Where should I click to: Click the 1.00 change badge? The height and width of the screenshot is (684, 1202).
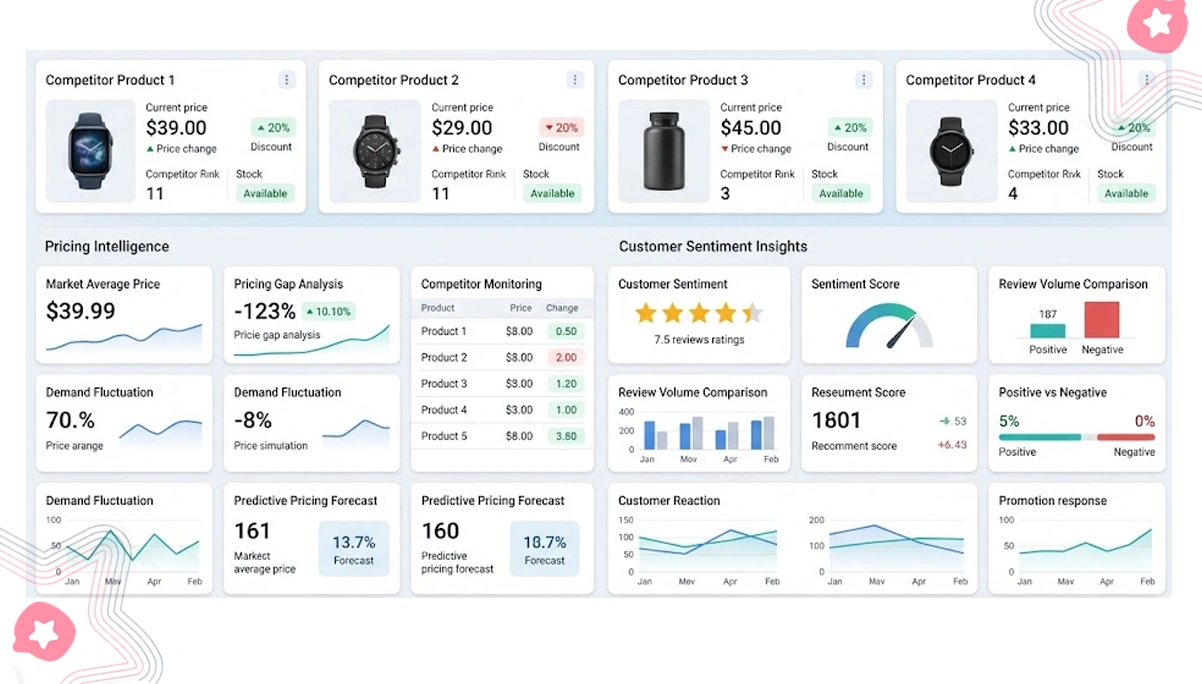[x=566, y=410]
